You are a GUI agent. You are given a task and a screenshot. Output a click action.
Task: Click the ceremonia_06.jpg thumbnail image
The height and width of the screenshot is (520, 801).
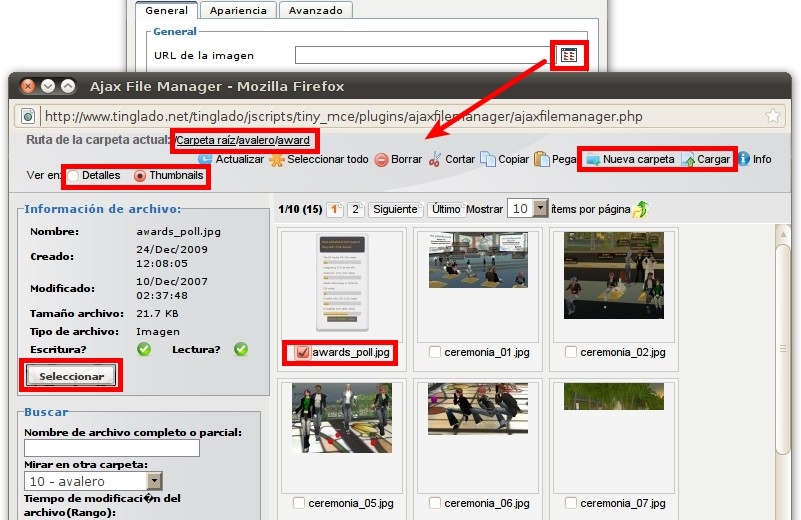(x=478, y=409)
